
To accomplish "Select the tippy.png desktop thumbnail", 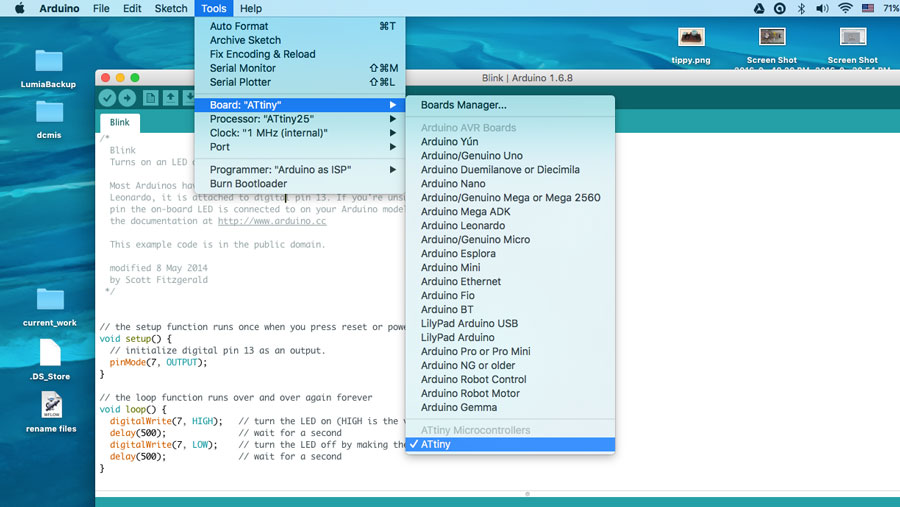I will pos(690,37).
